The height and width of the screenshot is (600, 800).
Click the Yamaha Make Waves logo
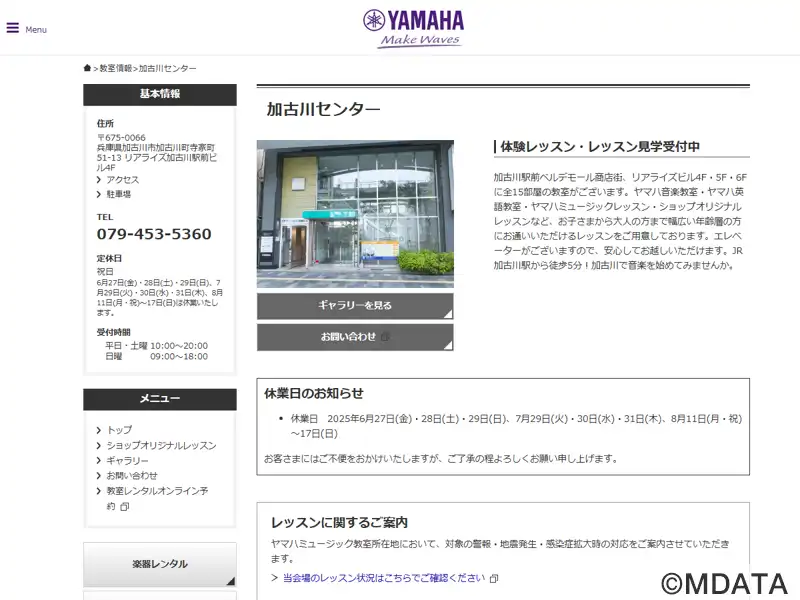(413, 29)
